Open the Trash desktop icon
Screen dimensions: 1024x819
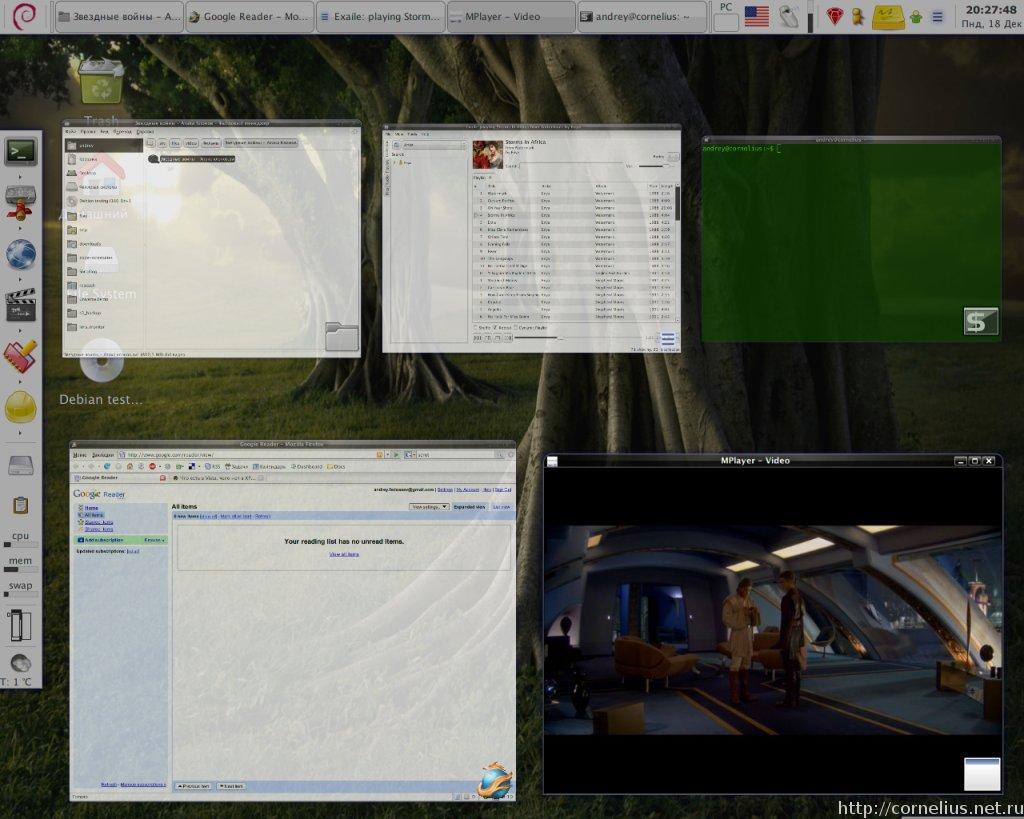pos(101,82)
